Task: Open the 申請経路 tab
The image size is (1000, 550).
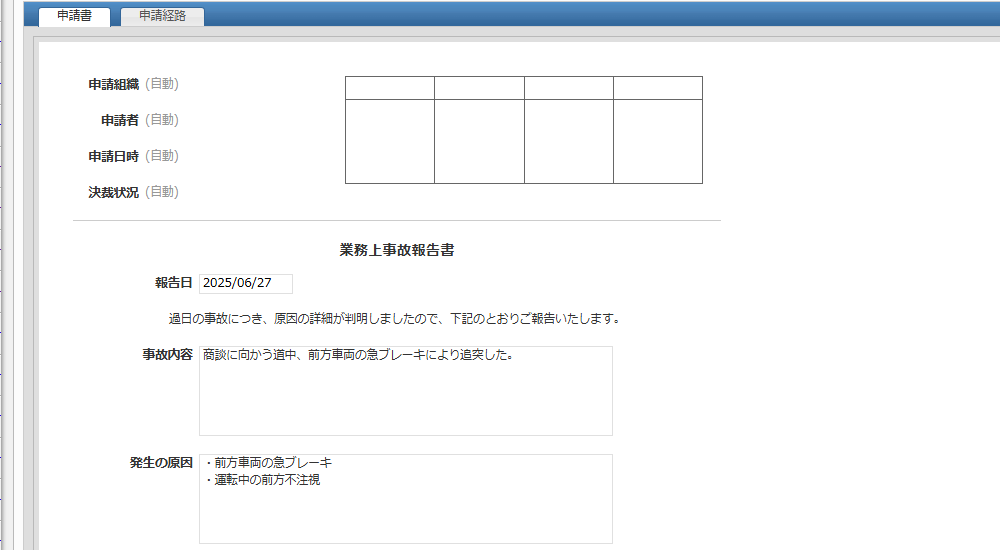Action: 162,16
